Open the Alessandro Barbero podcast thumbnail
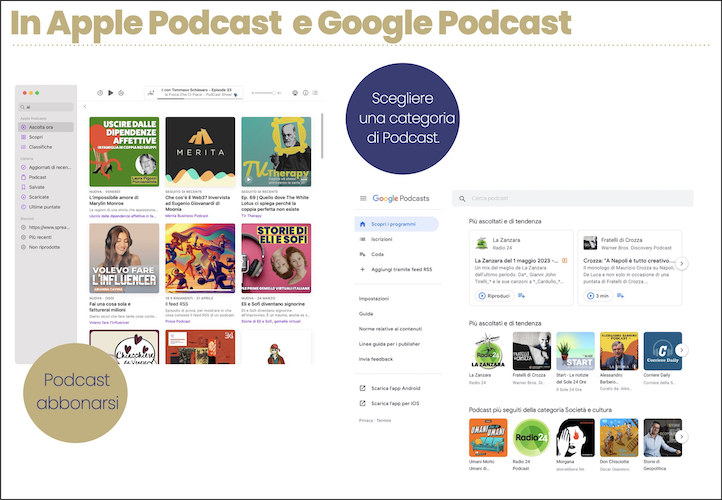This screenshot has width=722, height=500. tap(619, 351)
